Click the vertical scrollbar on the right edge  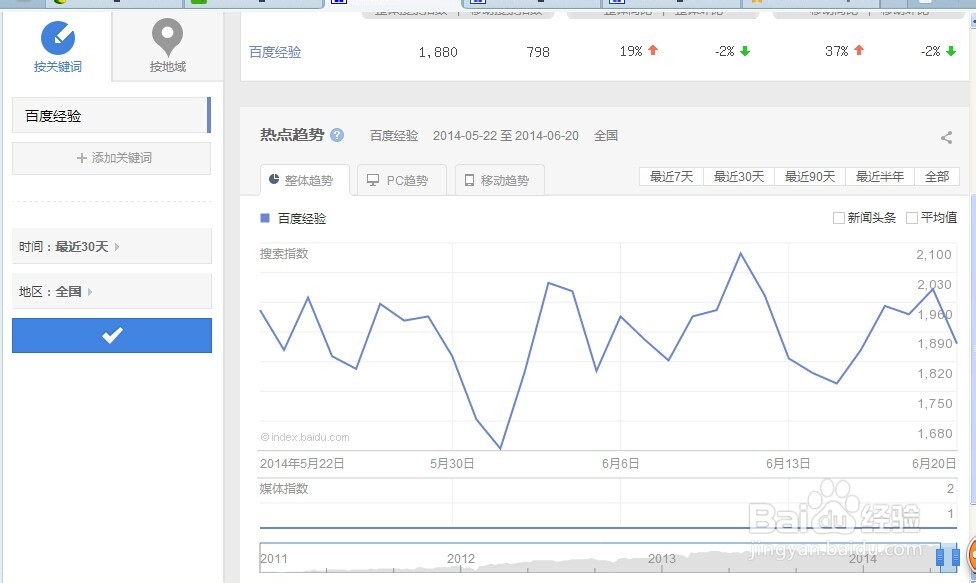(973, 348)
